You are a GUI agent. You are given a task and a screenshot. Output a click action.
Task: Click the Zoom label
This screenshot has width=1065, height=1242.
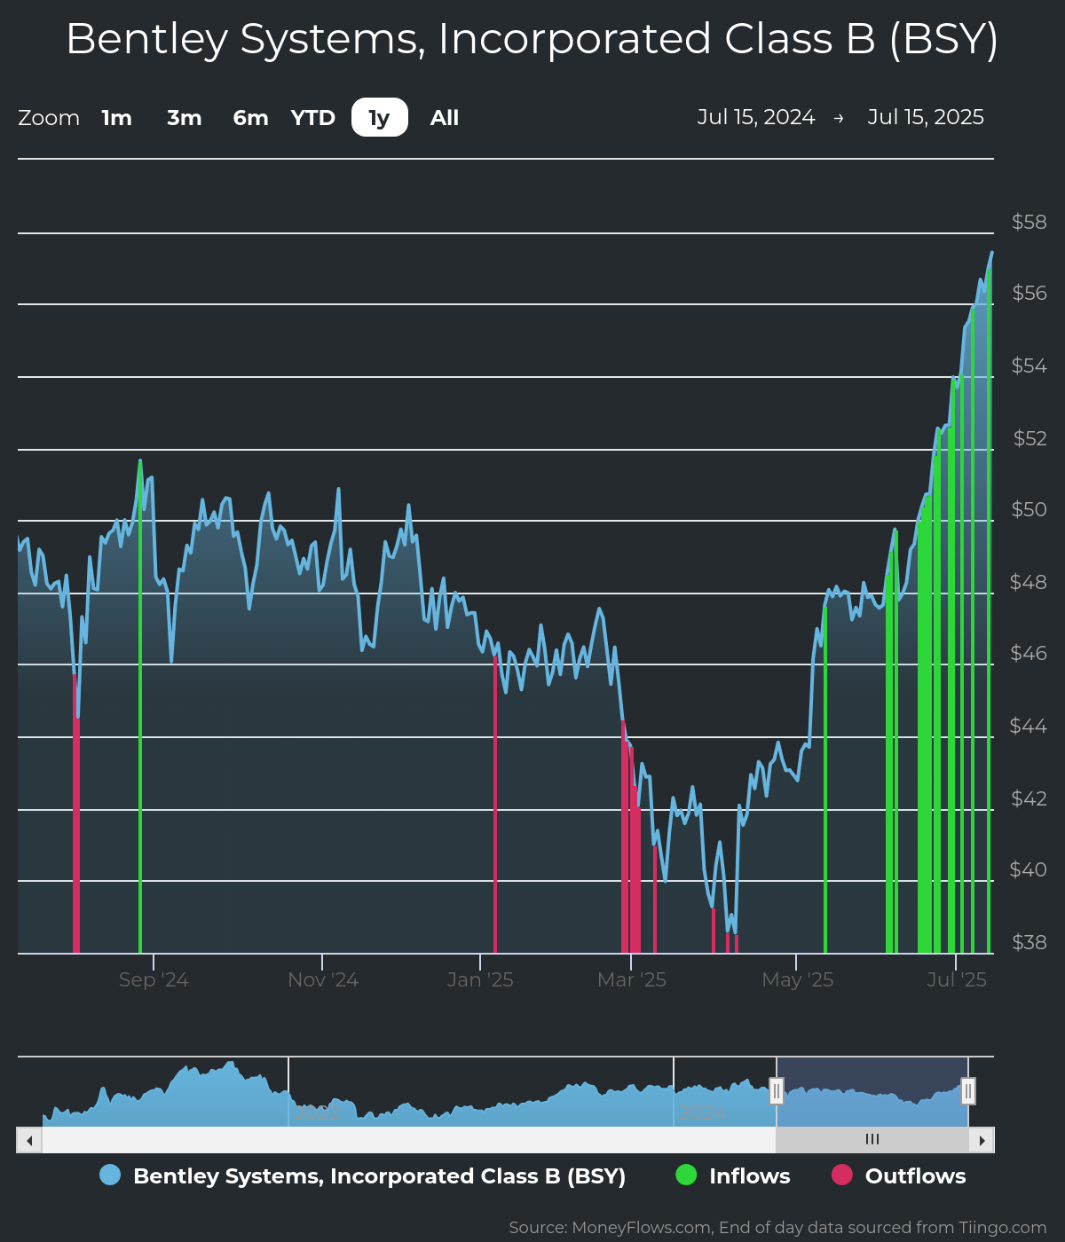tap(49, 118)
